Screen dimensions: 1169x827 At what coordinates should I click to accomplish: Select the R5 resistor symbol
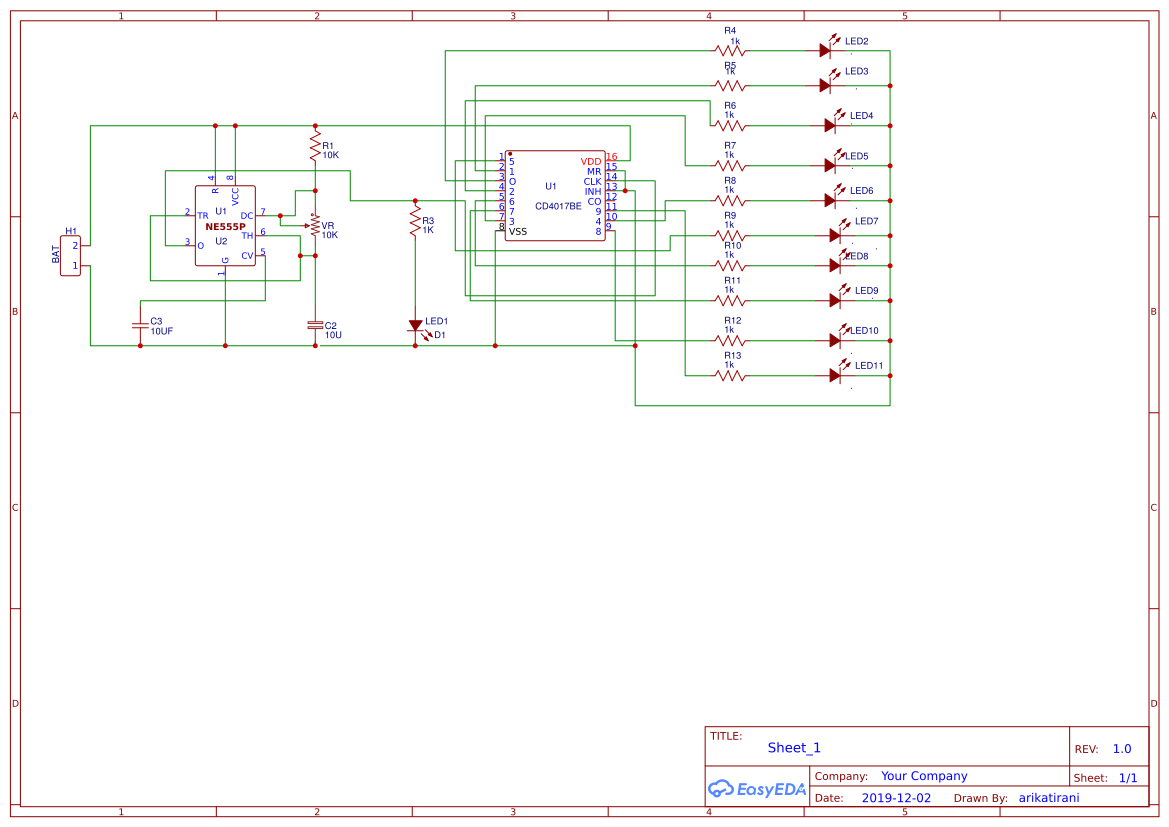(730, 86)
